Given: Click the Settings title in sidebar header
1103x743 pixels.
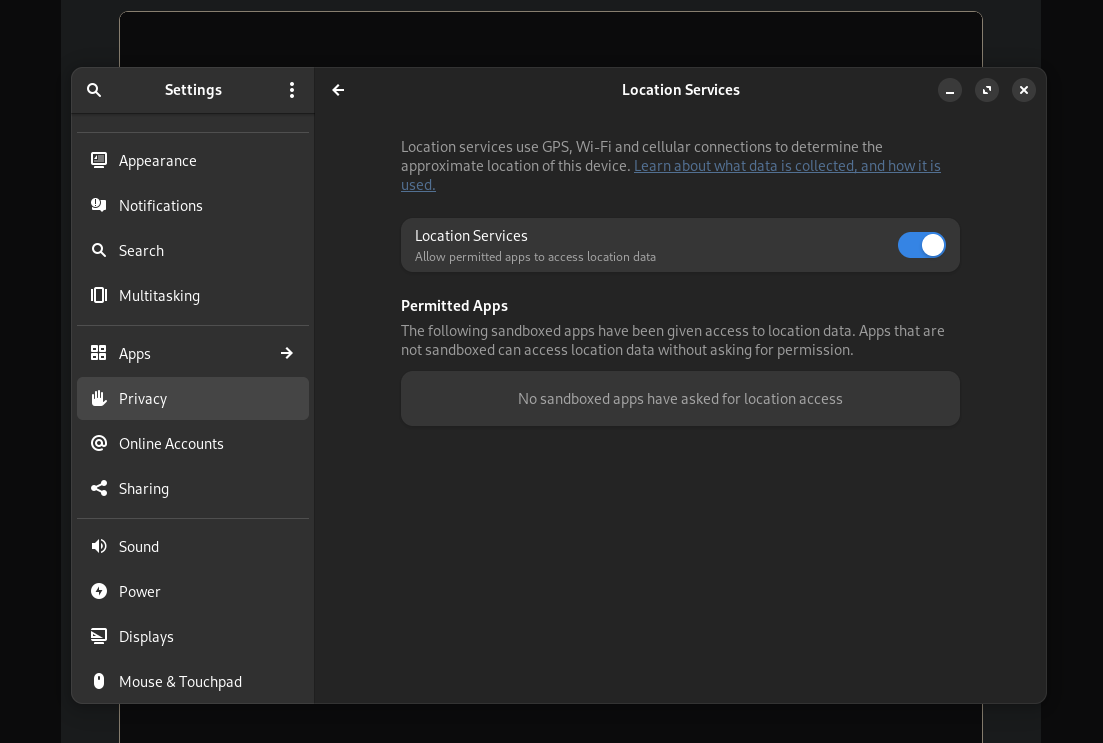Looking at the screenshot, I should [193, 90].
